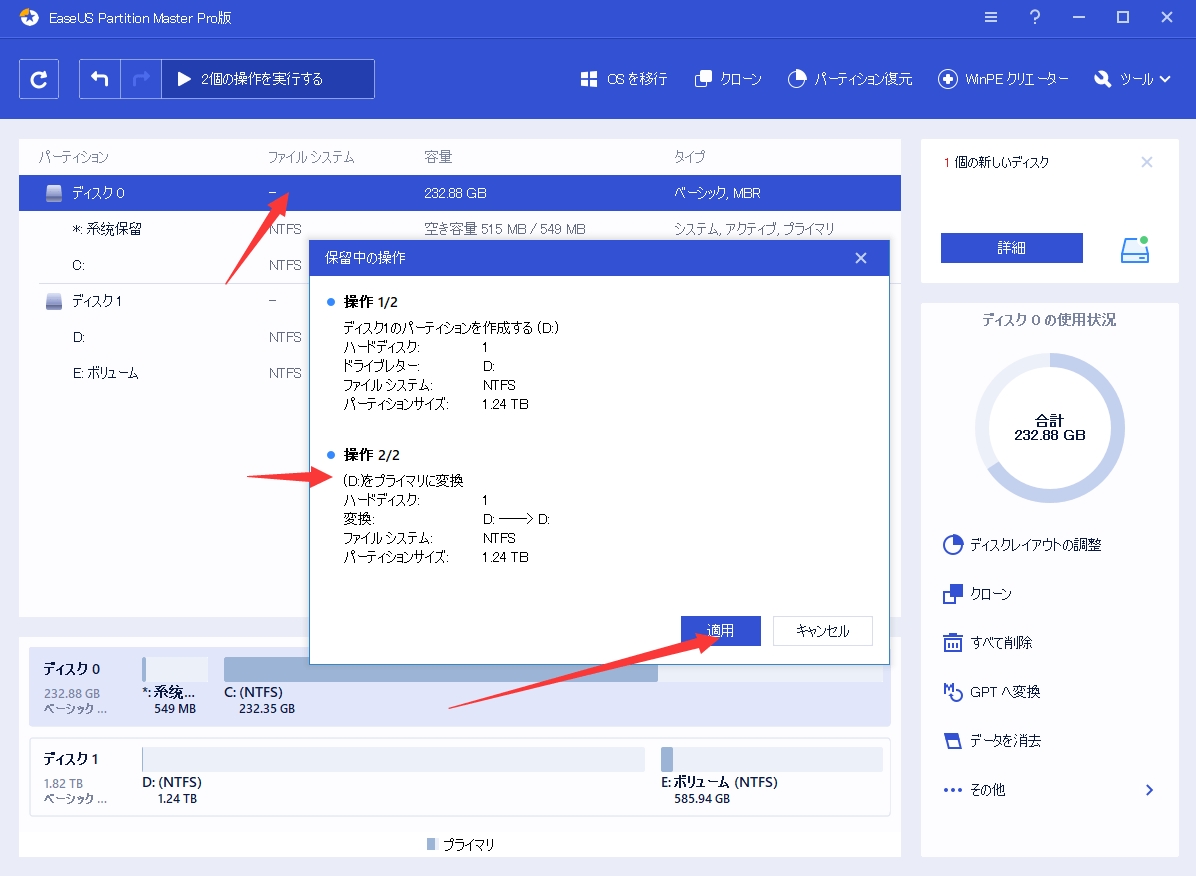Viewport: 1196px width, 876px height.
Task: Click the ディスク 1 label in disk map
Action: [71, 759]
